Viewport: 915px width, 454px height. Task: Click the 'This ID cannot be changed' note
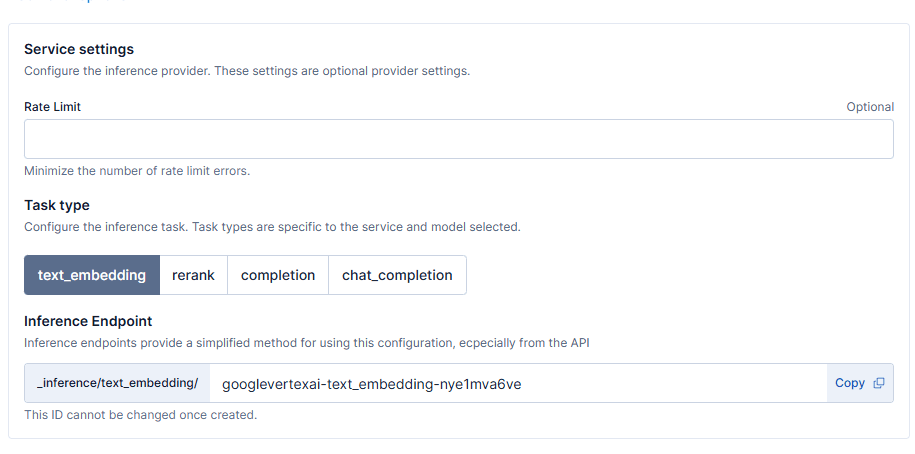coord(140,414)
